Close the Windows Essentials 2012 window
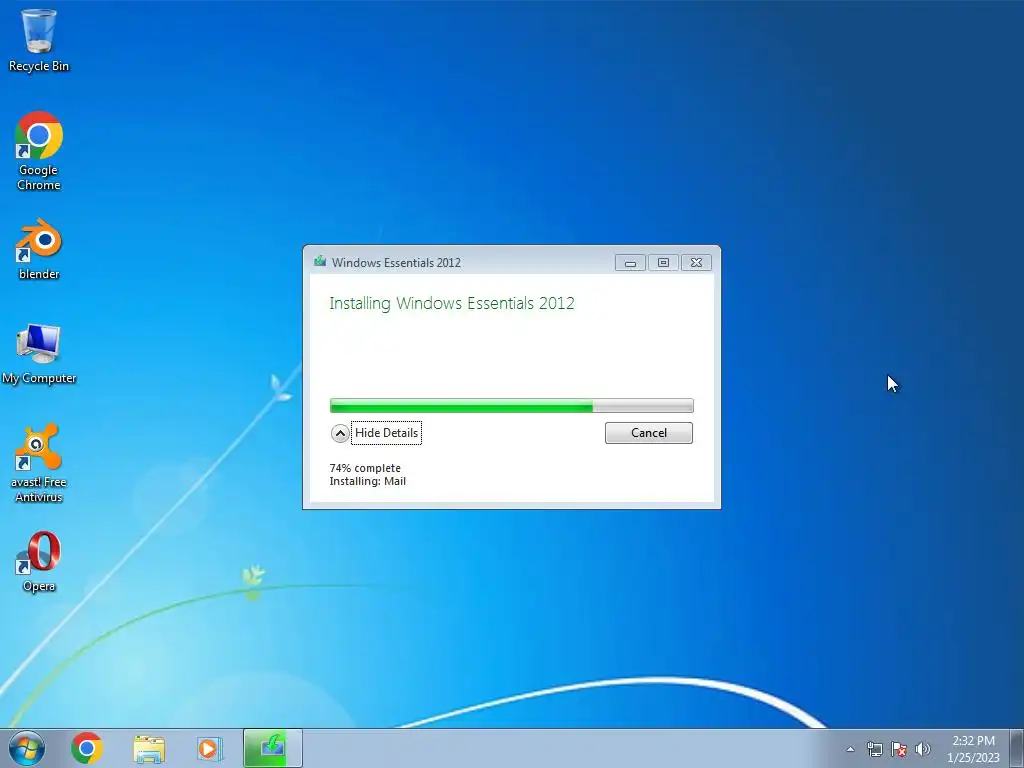This screenshot has width=1024, height=768. pos(696,263)
